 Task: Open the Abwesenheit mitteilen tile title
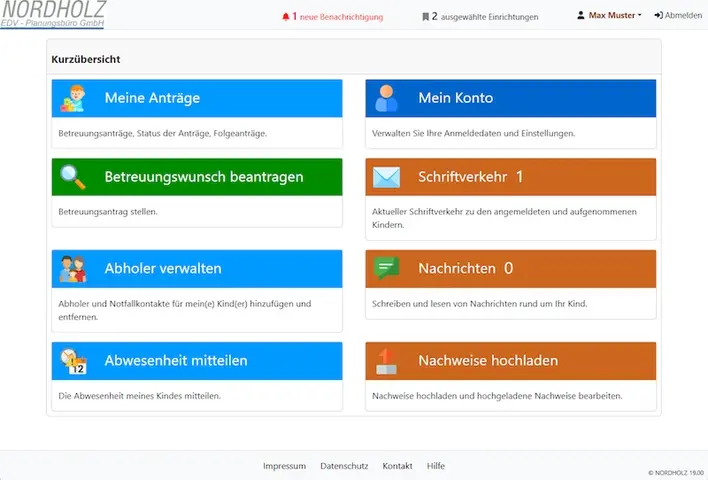point(175,361)
